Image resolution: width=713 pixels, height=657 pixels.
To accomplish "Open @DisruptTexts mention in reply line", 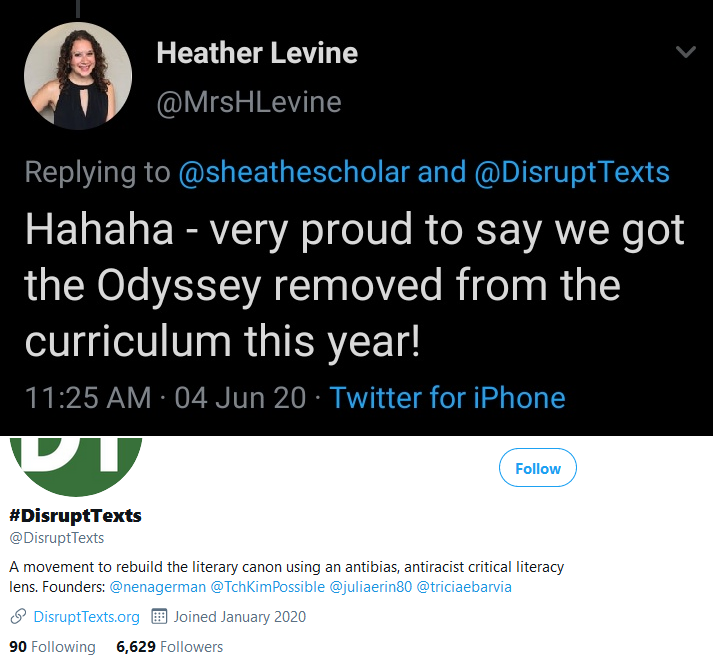I will click(x=572, y=172).
